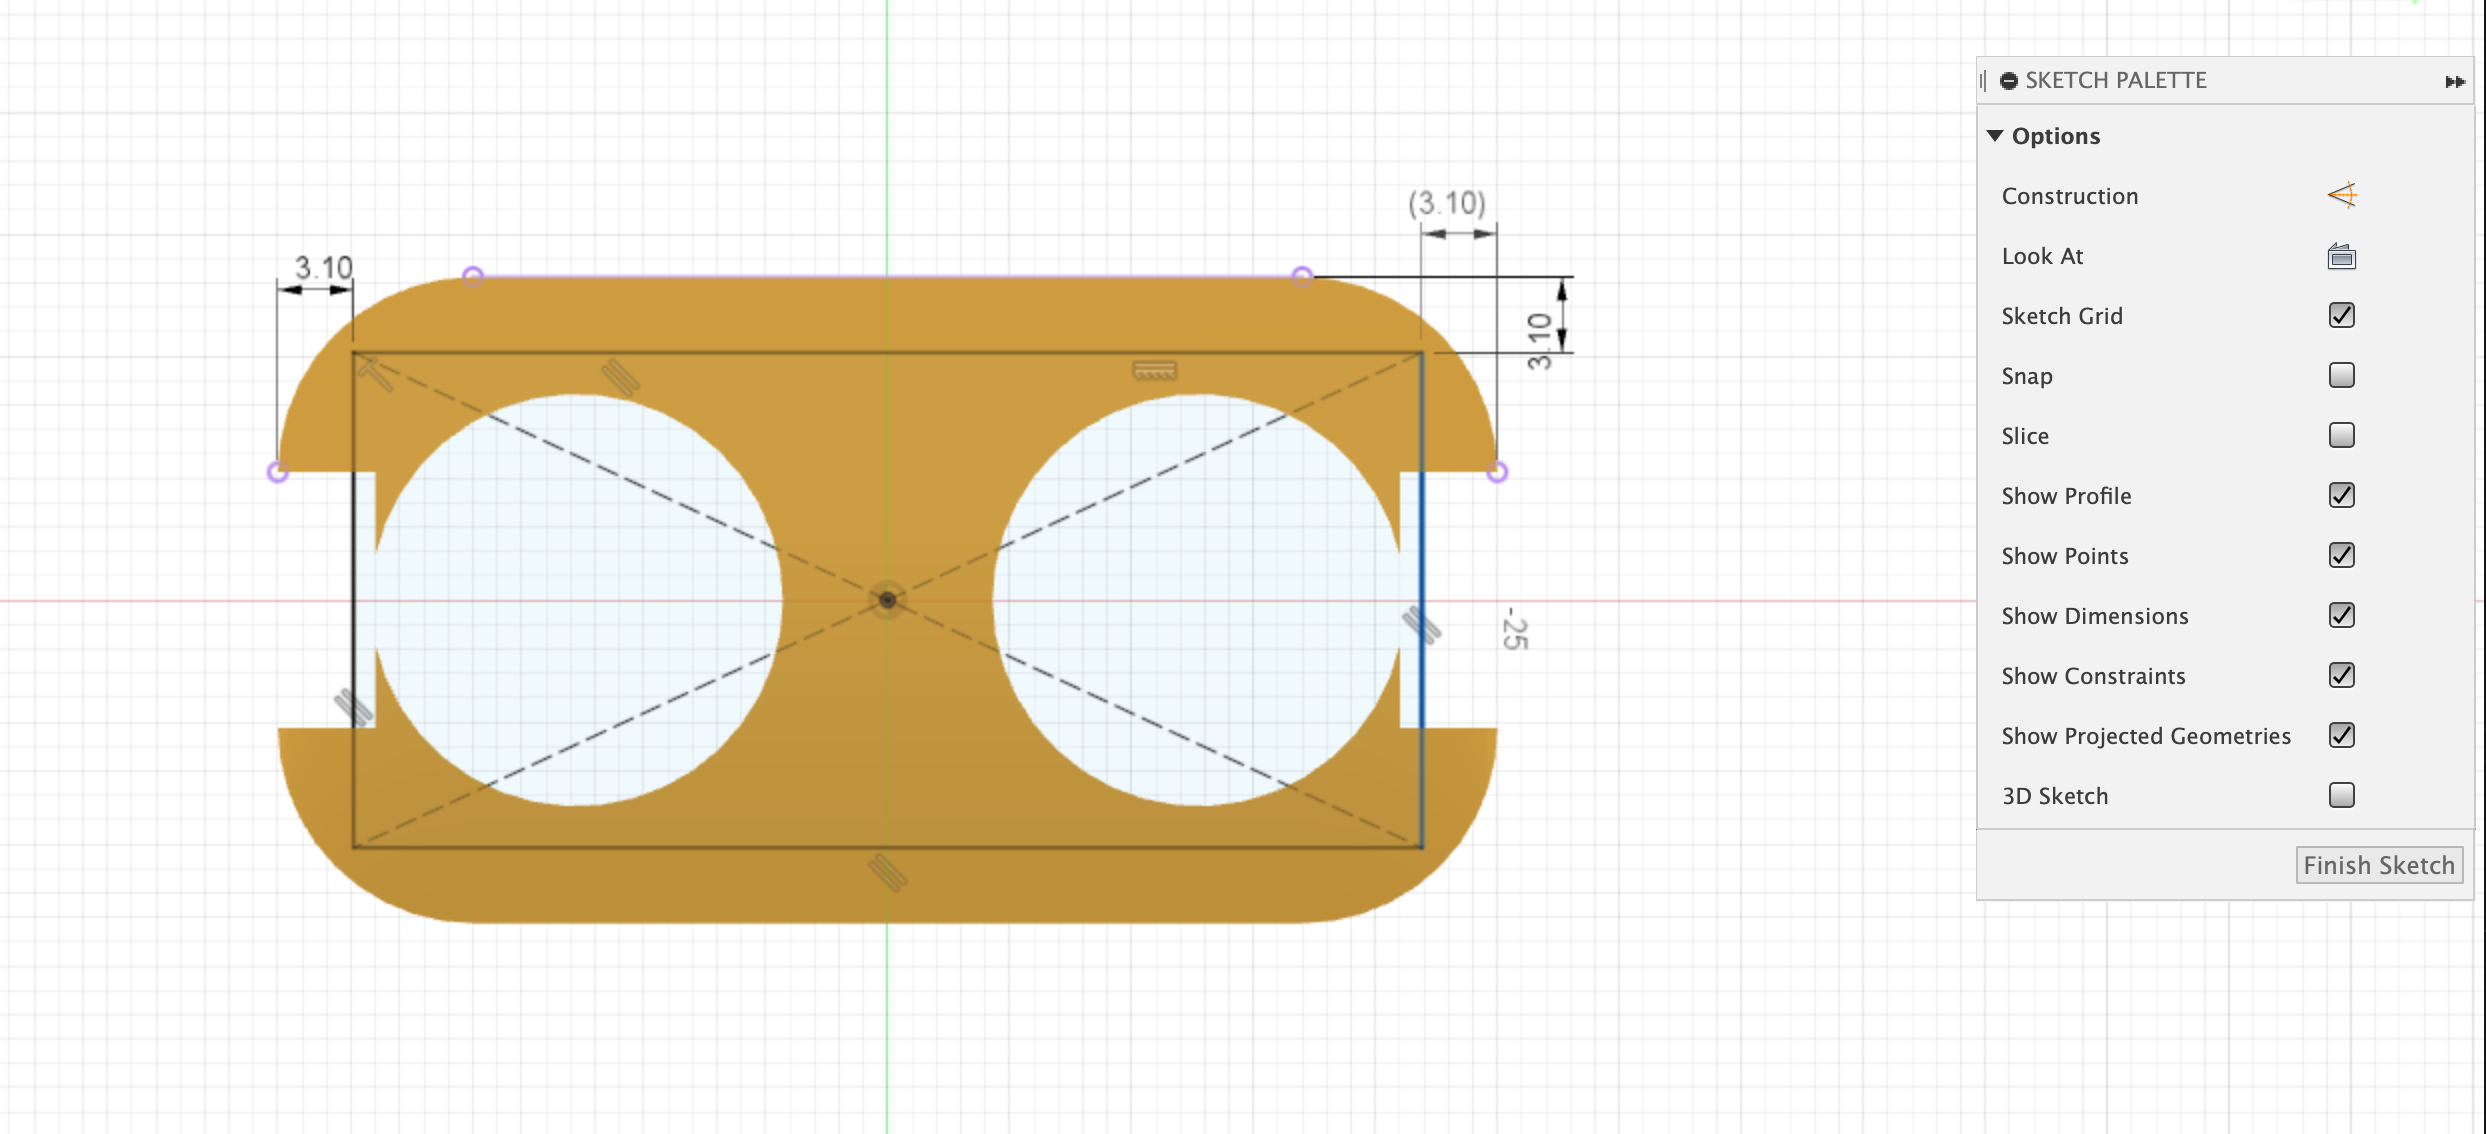Click the Look At icon
Screen dimensions: 2486x1134
click(2342, 256)
